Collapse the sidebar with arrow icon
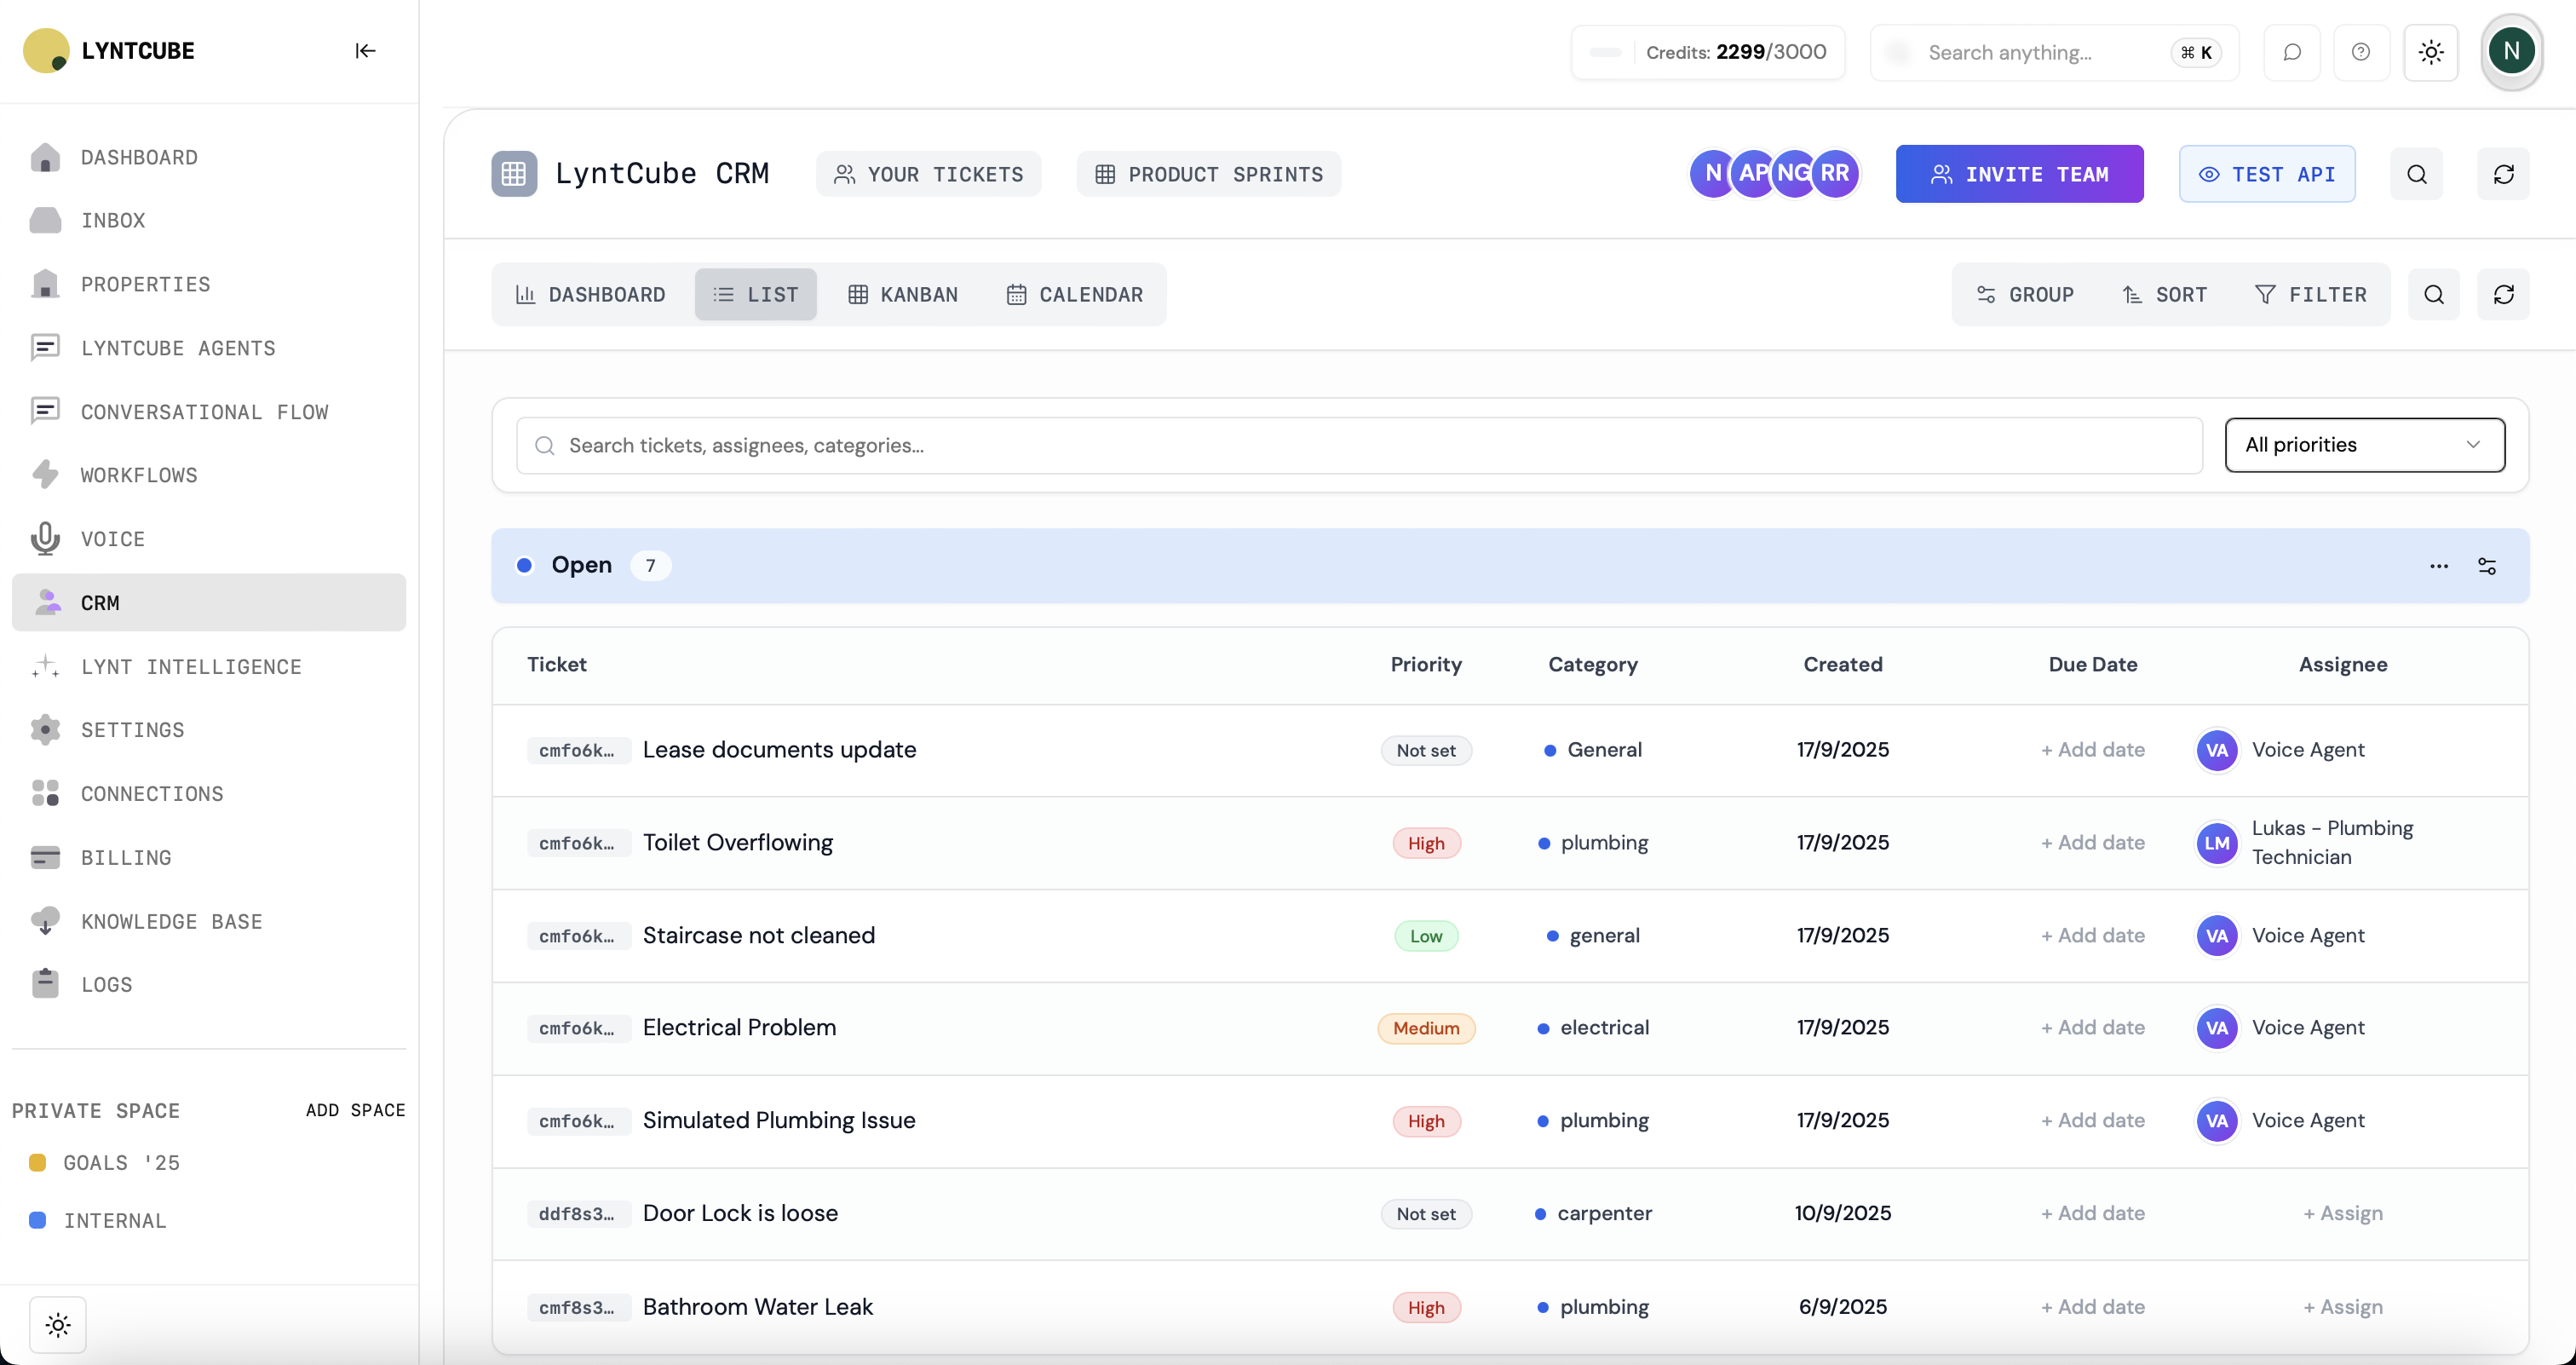2576x1365 pixels. (365, 51)
